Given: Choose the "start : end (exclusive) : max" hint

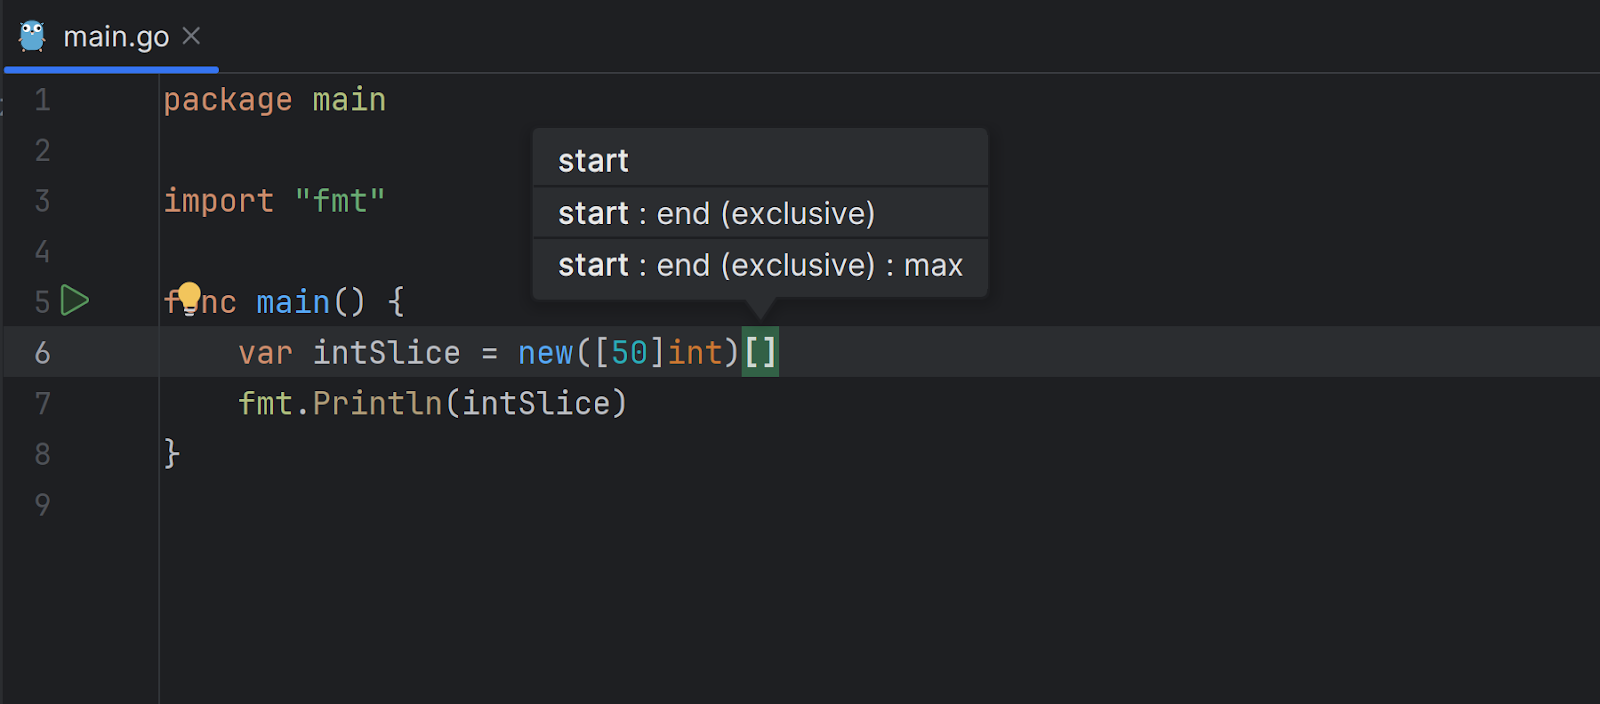Looking at the screenshot, I should 760,265.
